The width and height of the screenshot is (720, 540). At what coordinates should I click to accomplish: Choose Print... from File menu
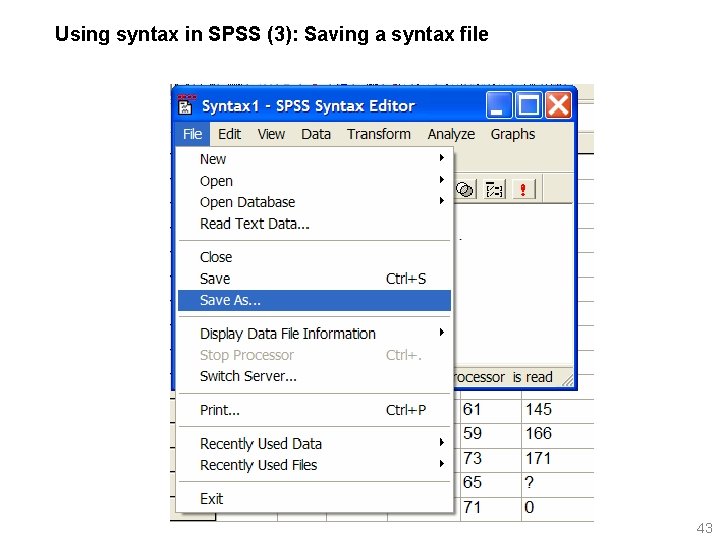[x=315, y=410]
